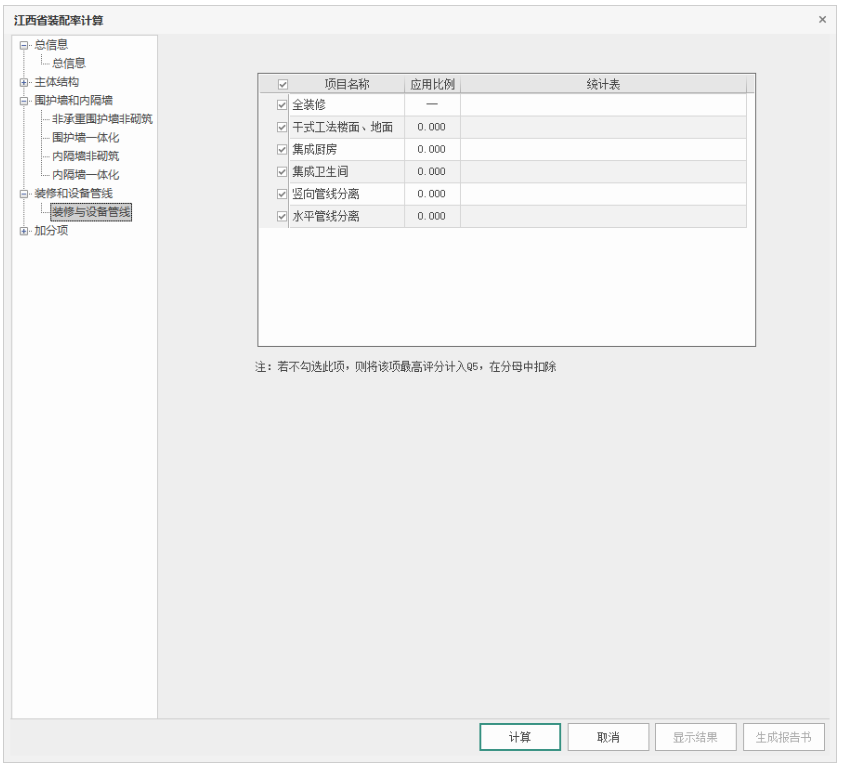Click the 全装修 dash ratio cell

[x=432, y=105]
